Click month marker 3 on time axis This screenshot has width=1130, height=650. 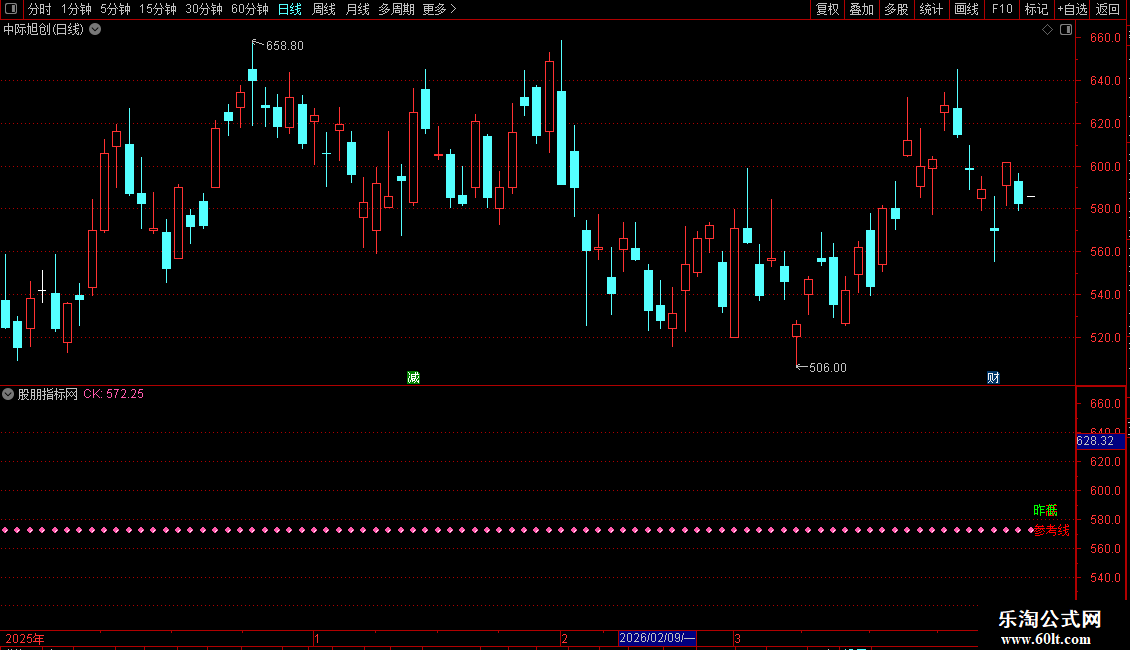[737, 638]
